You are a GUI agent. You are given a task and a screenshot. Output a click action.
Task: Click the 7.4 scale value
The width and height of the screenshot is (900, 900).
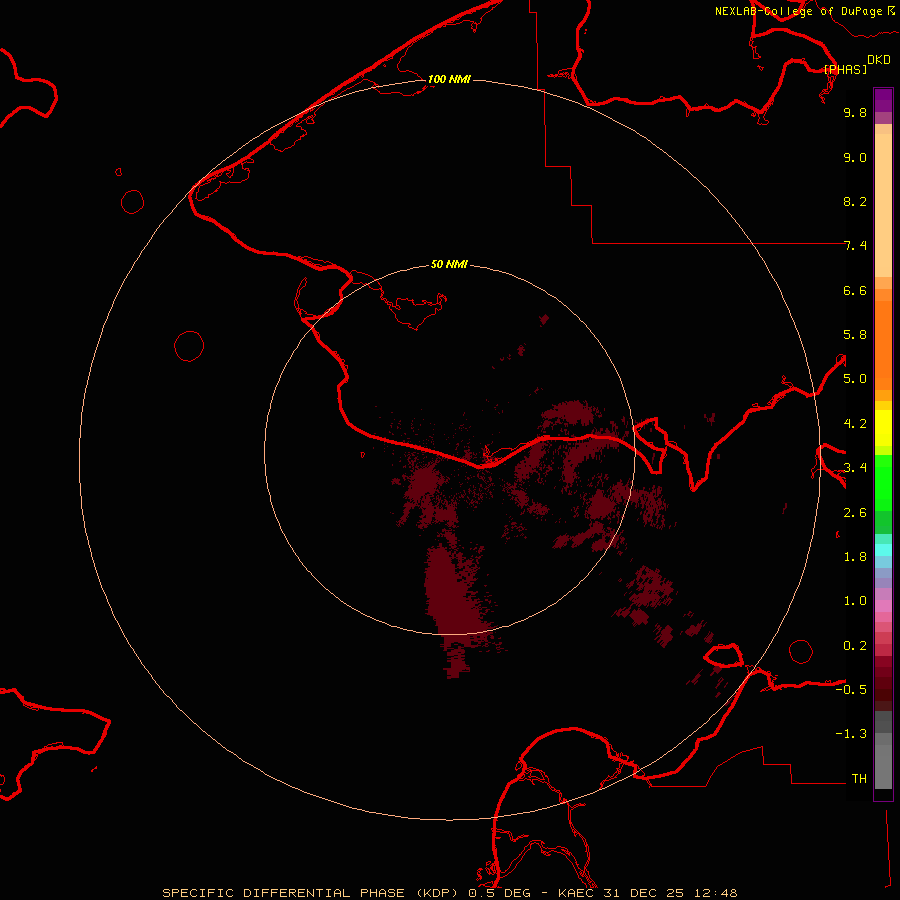coord(855,246)
